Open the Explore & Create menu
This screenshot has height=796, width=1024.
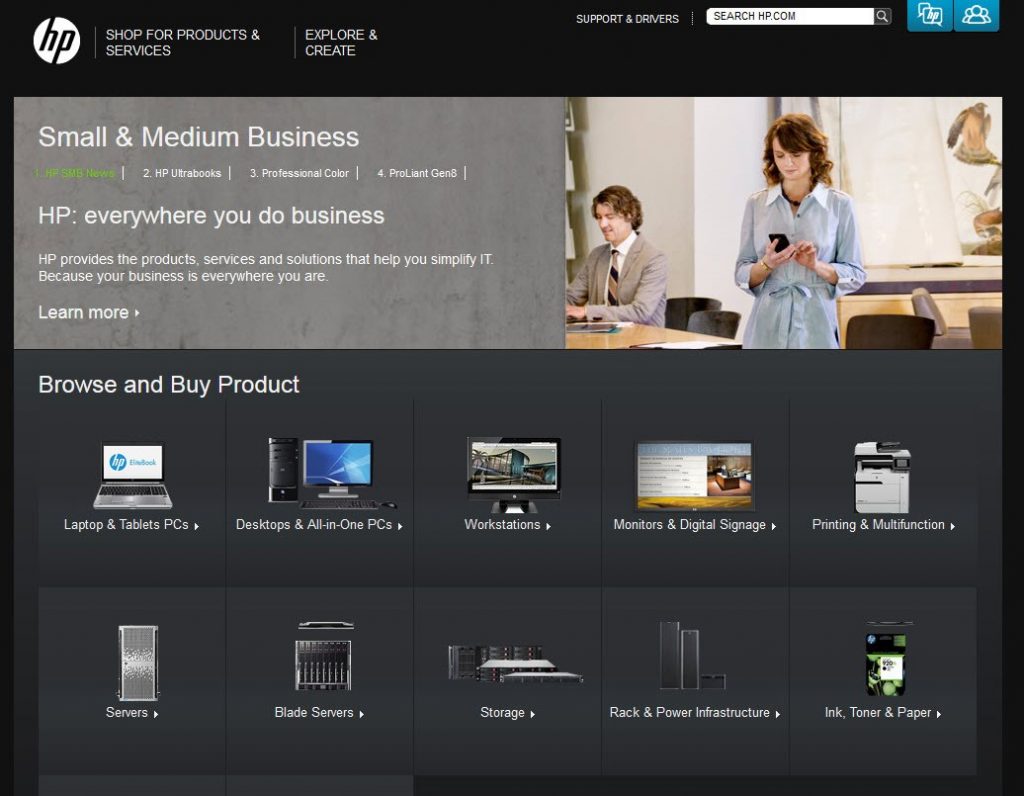[341, 42]
